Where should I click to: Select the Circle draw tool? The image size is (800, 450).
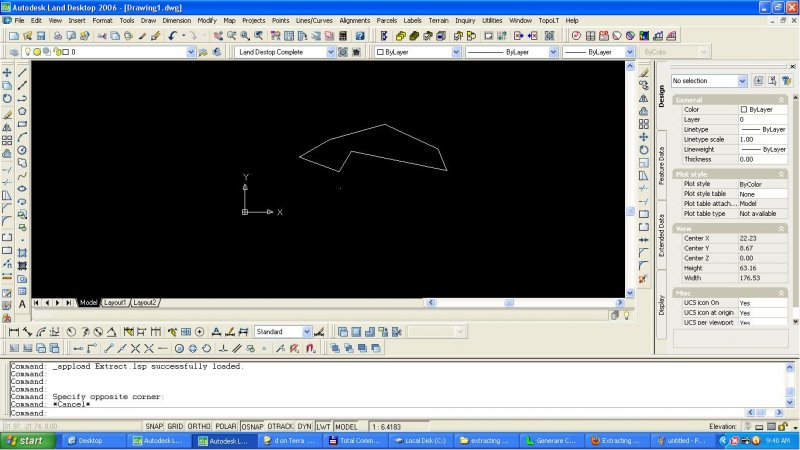pyautogui.click(x=22, y=150)
